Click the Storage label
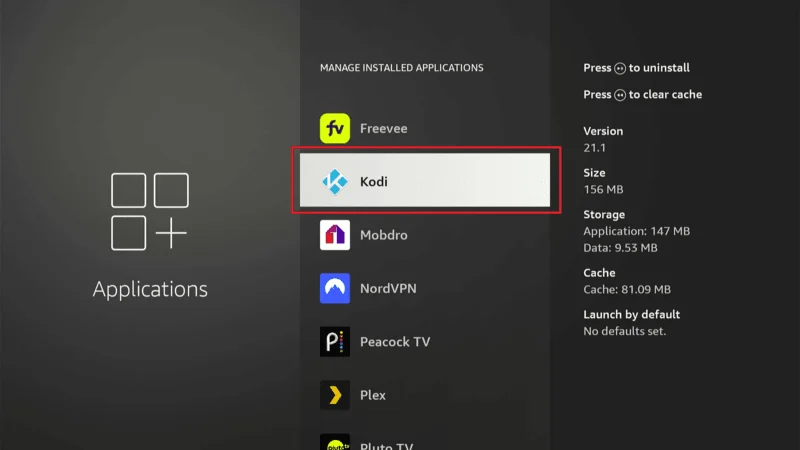800x450 pixels. [x=604, y=215]
